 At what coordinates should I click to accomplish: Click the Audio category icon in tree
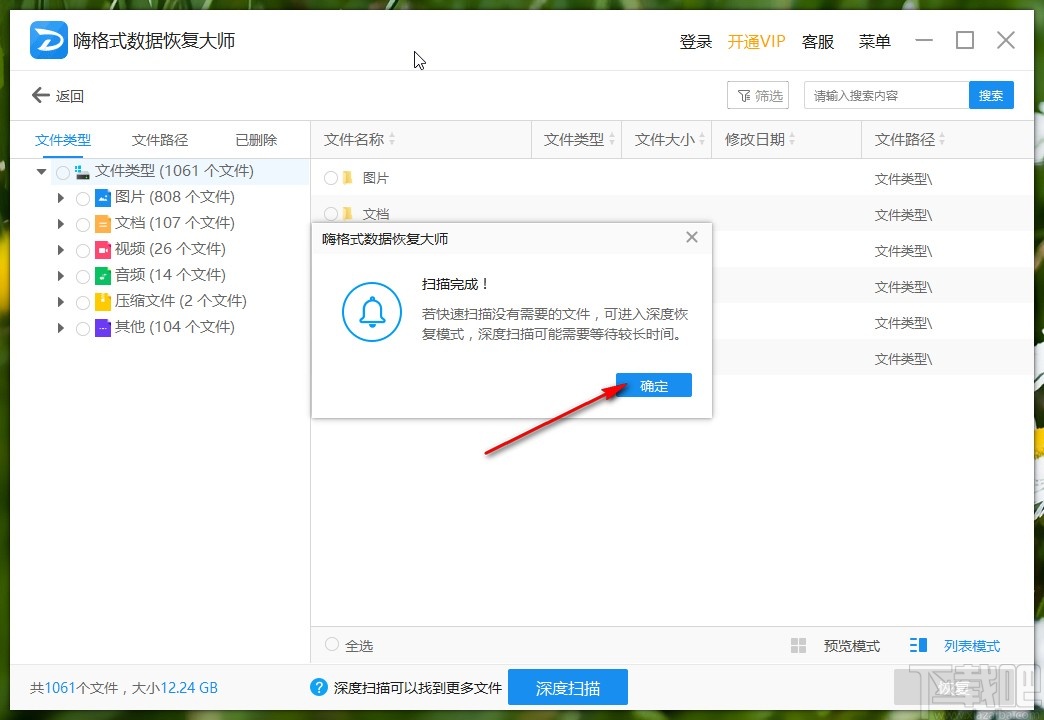tap(103, 275)
